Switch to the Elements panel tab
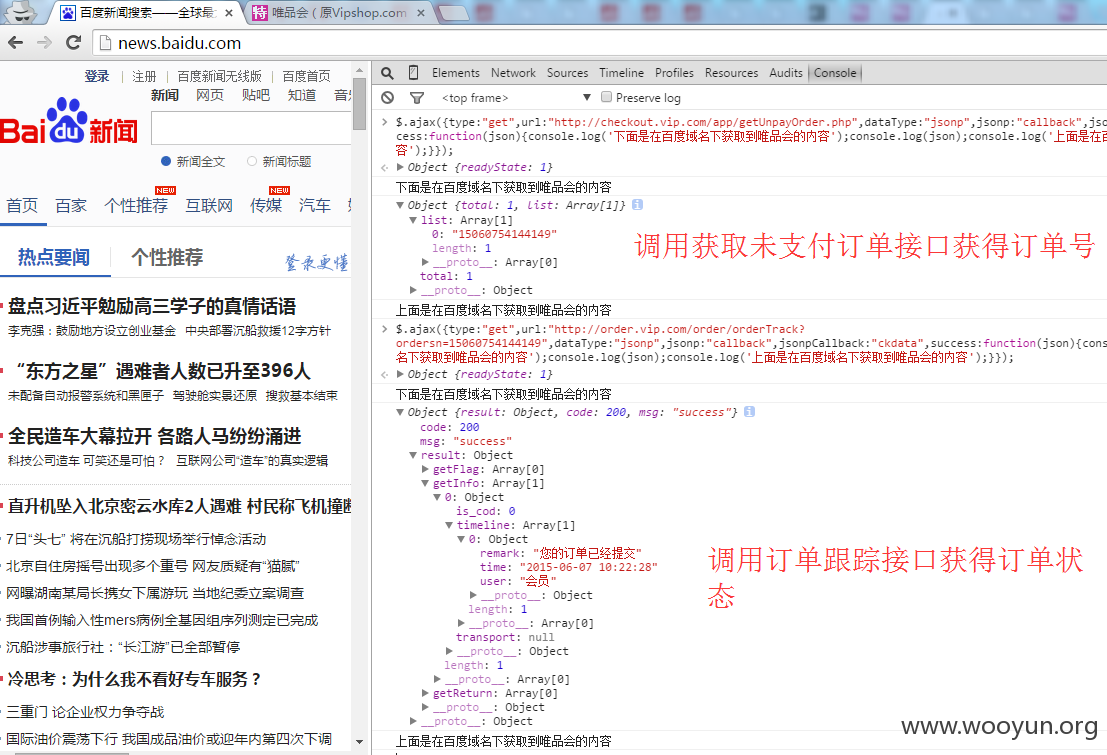 click(x=455, y=73)
